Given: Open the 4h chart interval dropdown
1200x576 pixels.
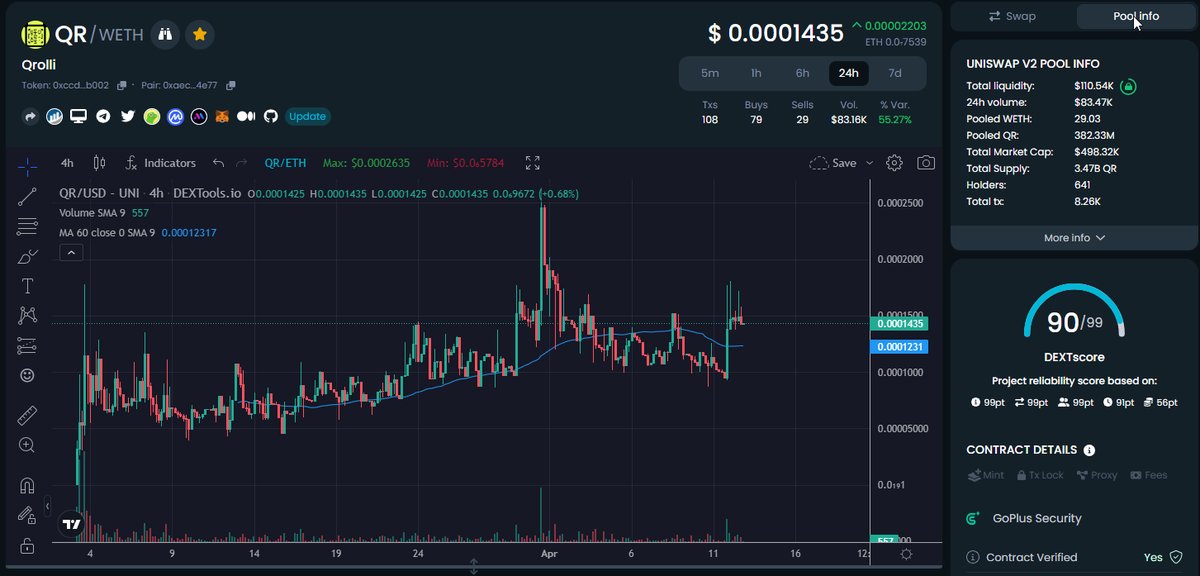Looking at the screenshot, I should (67, 162).
